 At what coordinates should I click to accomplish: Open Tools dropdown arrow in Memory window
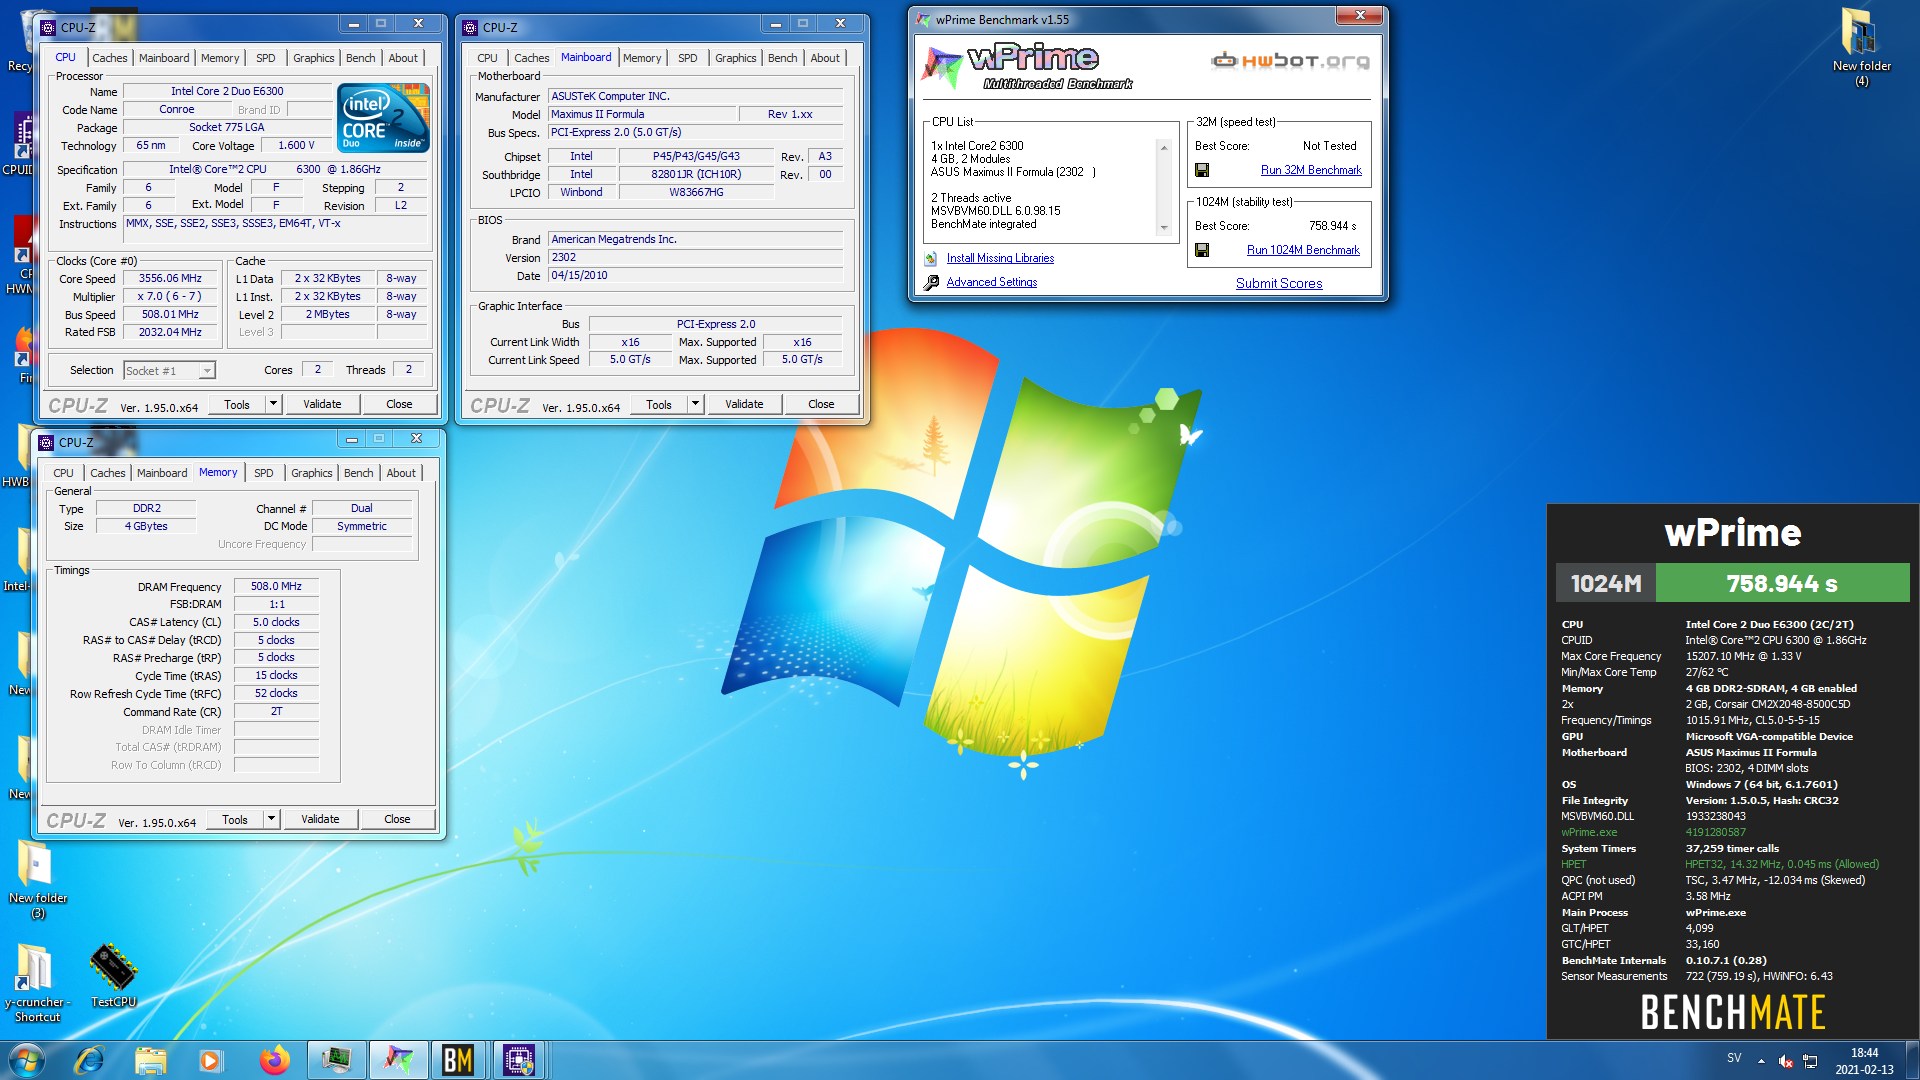point(271,819)
